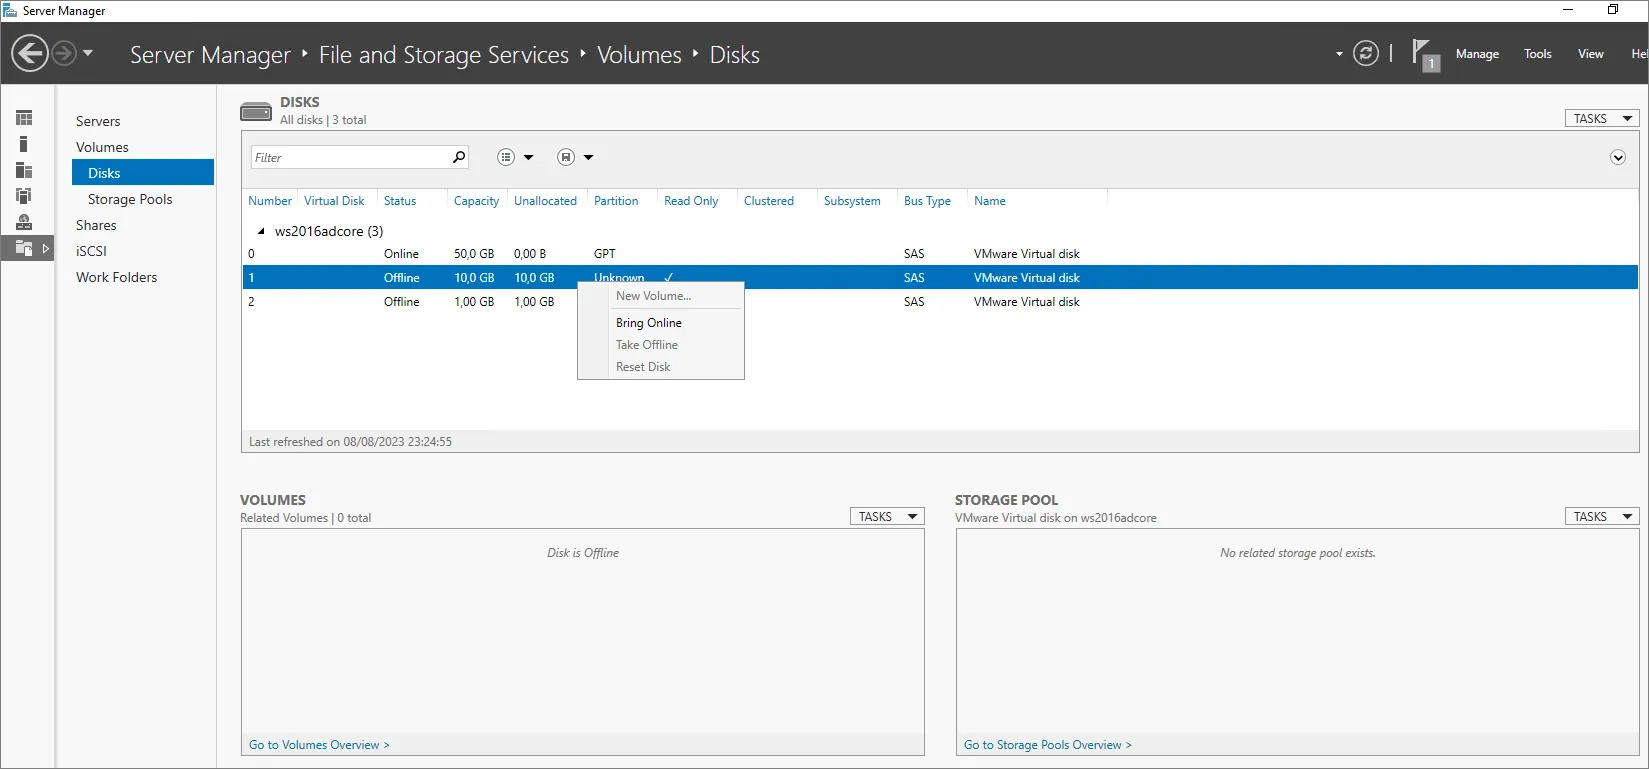Select New Volume... in context menu
The width and height of the screenshot is (1649, 769).
tap(653, 296)
